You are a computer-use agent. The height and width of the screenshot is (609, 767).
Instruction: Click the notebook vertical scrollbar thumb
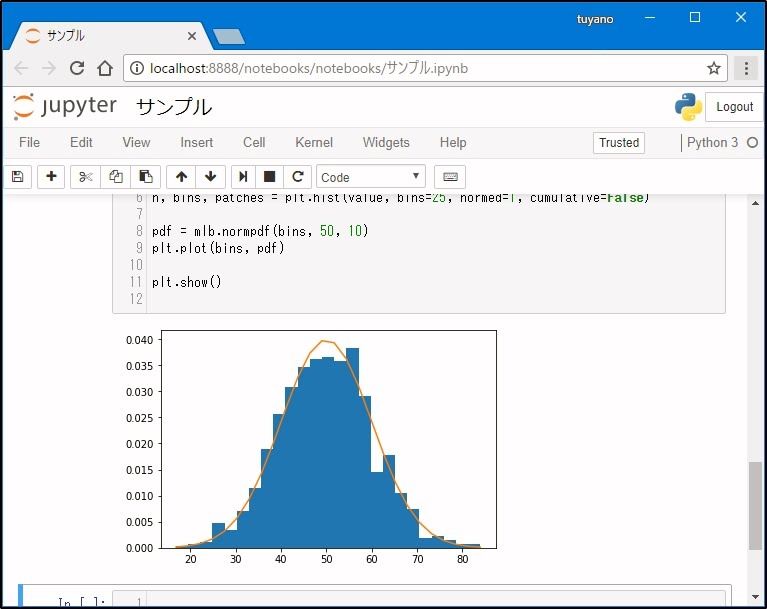(x=755, y=505)
